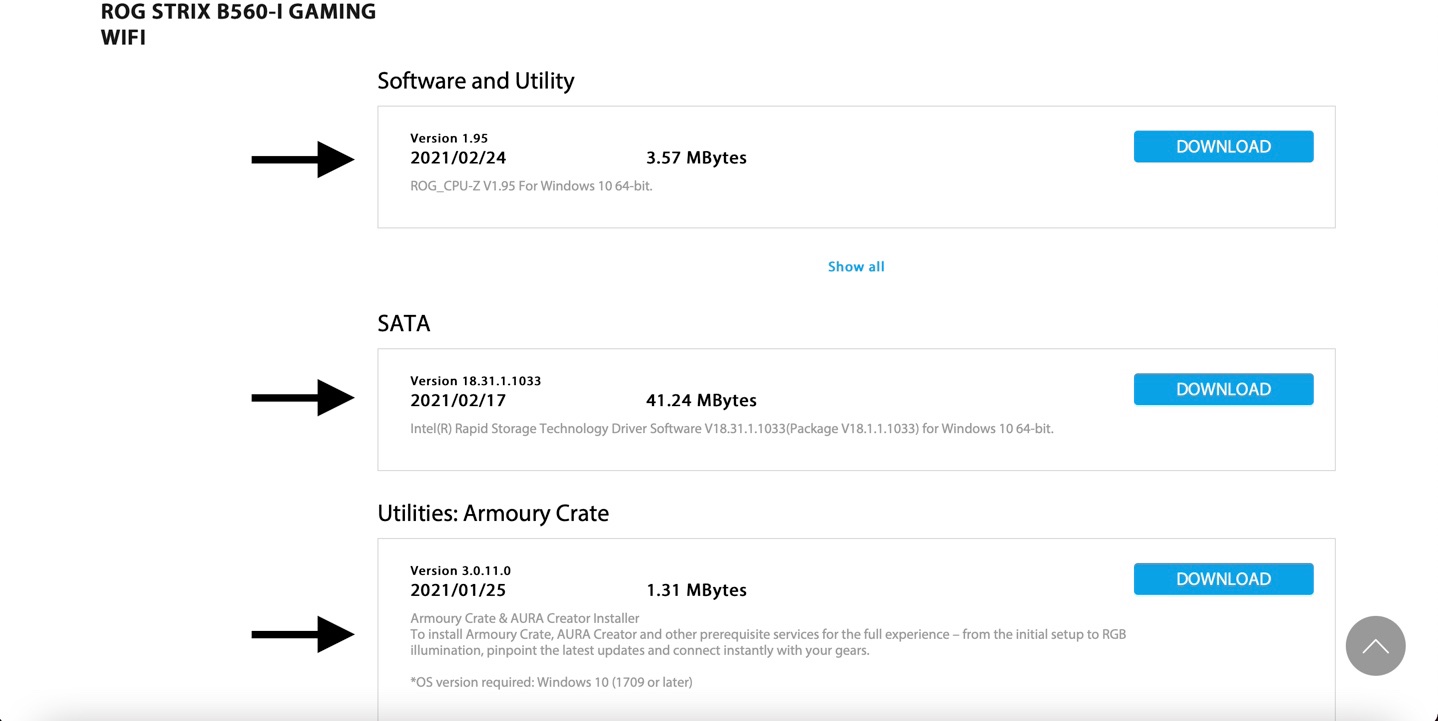This screenshot has height=721, width=1438.
Task: Click the Utilities: Armoury Crate heading
Action: (x=493, y=513)
